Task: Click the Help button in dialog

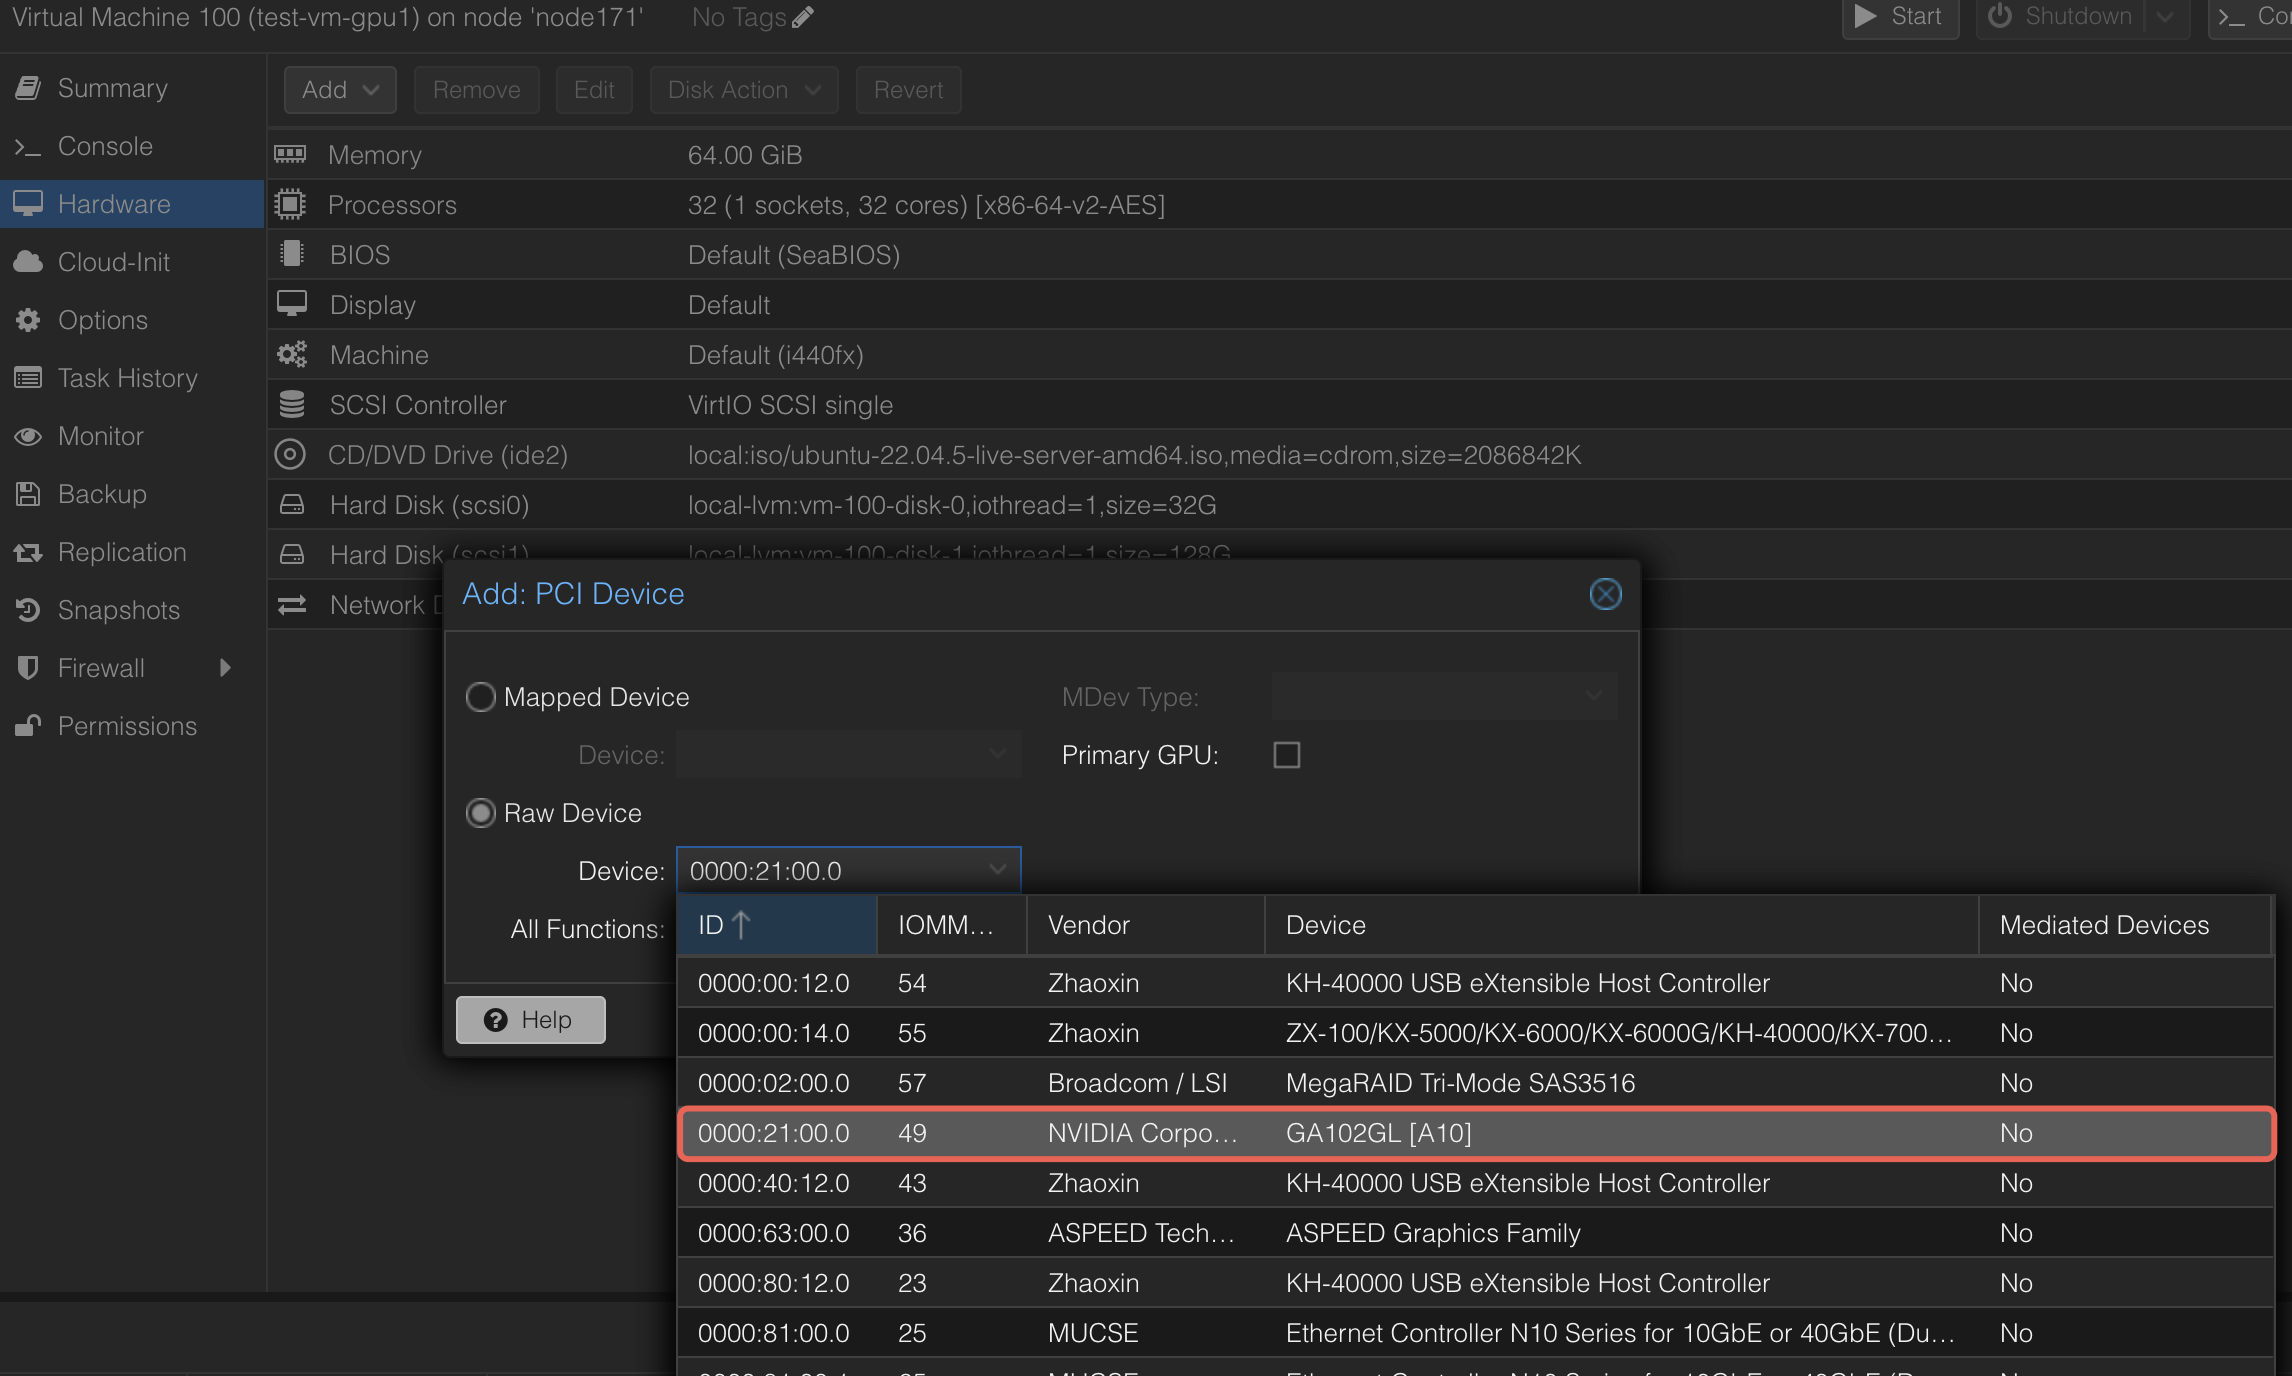Action: (x=530, y=1020)
